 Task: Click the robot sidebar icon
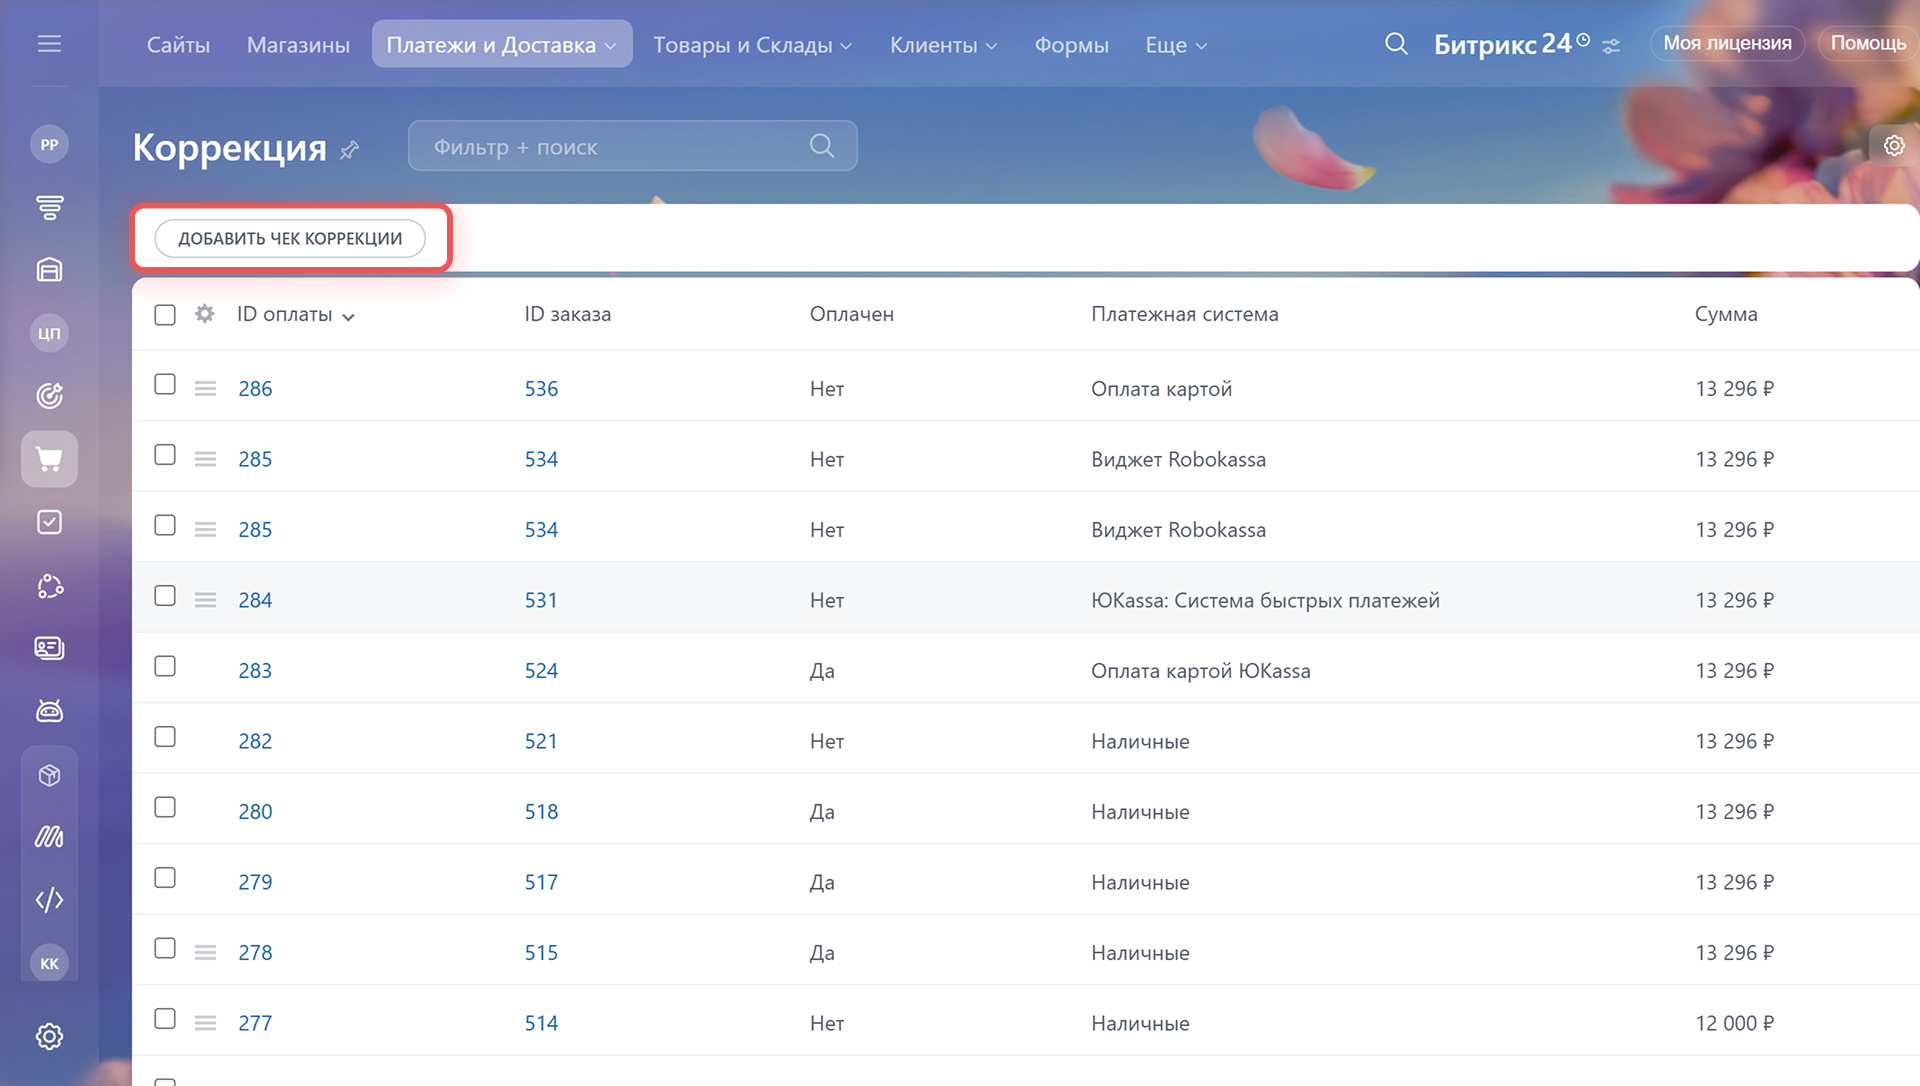coord(49,711)
